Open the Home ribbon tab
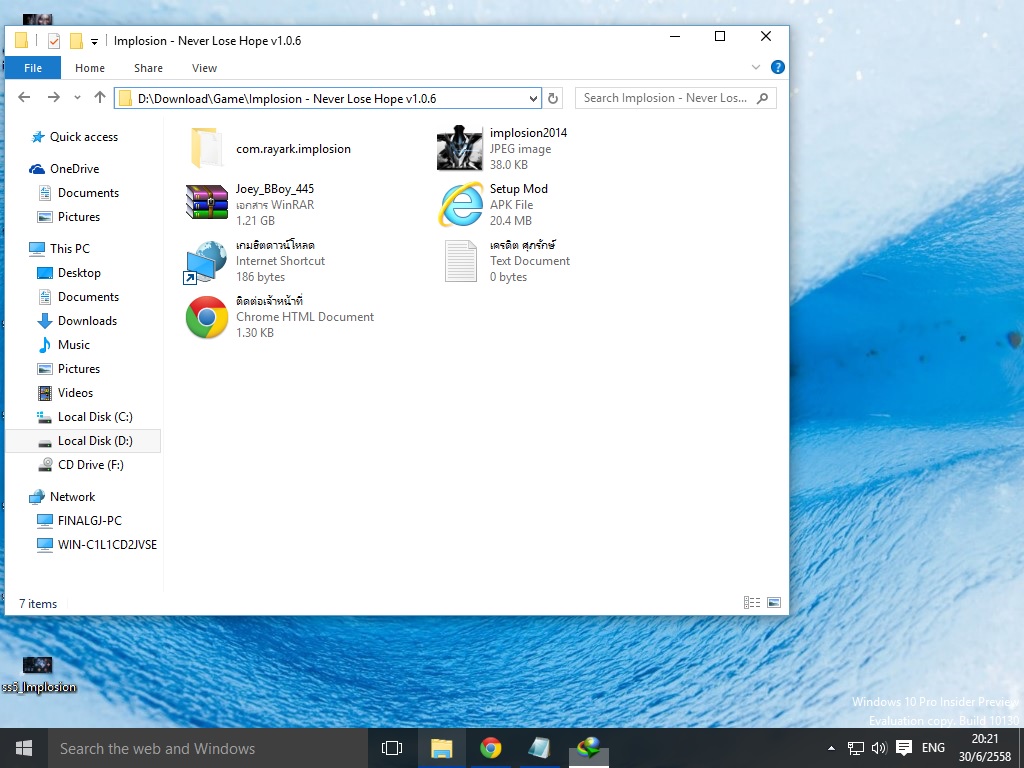This screenshot has width=1024, height=768. click(x=89, y=68)
